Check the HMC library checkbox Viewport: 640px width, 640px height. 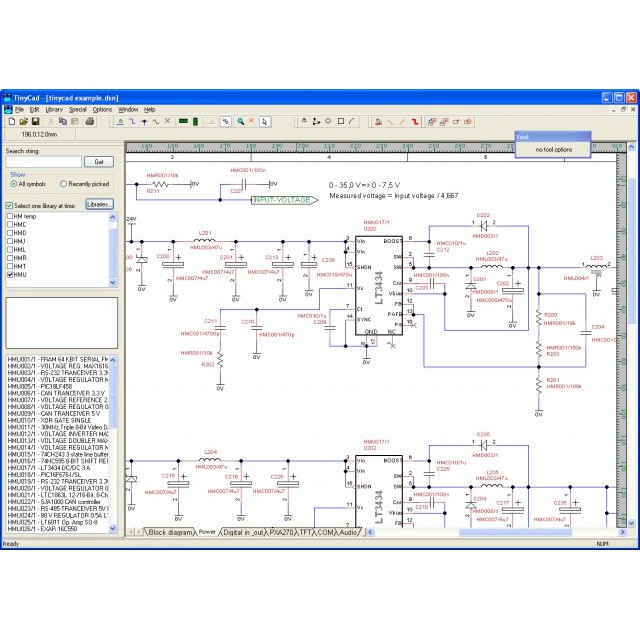[x=11, y=224]
